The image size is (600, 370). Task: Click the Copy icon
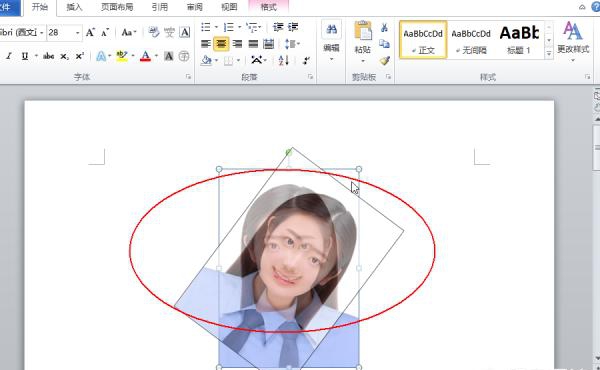coord(384,44)
